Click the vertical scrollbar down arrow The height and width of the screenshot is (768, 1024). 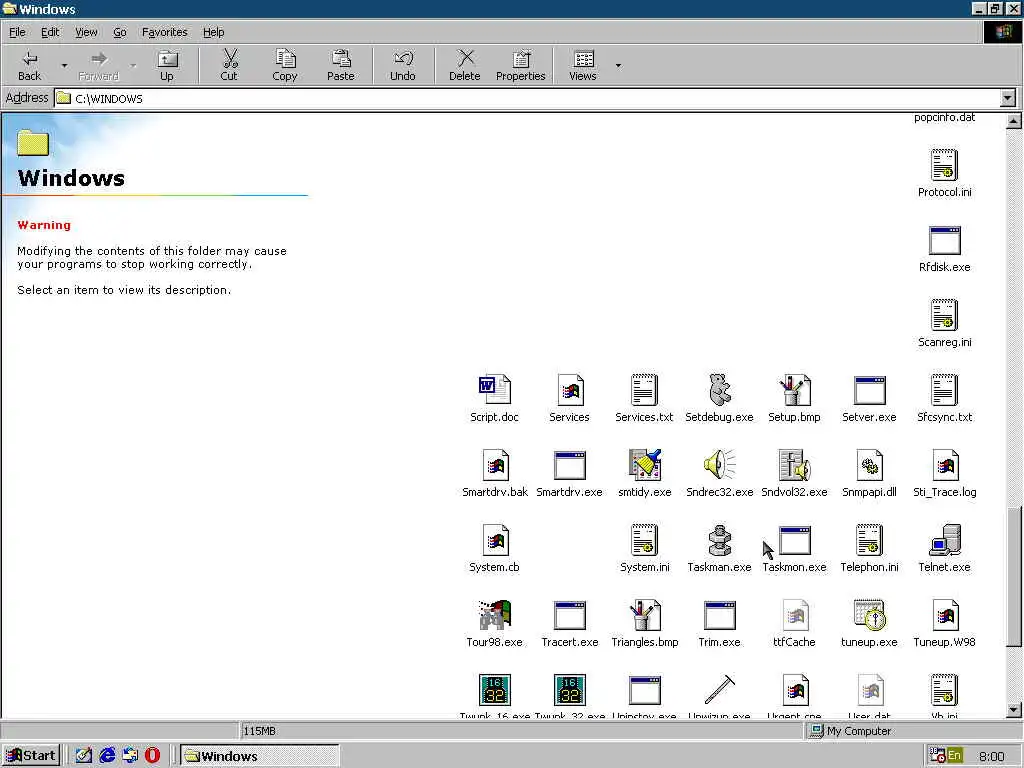point(1014,710)
